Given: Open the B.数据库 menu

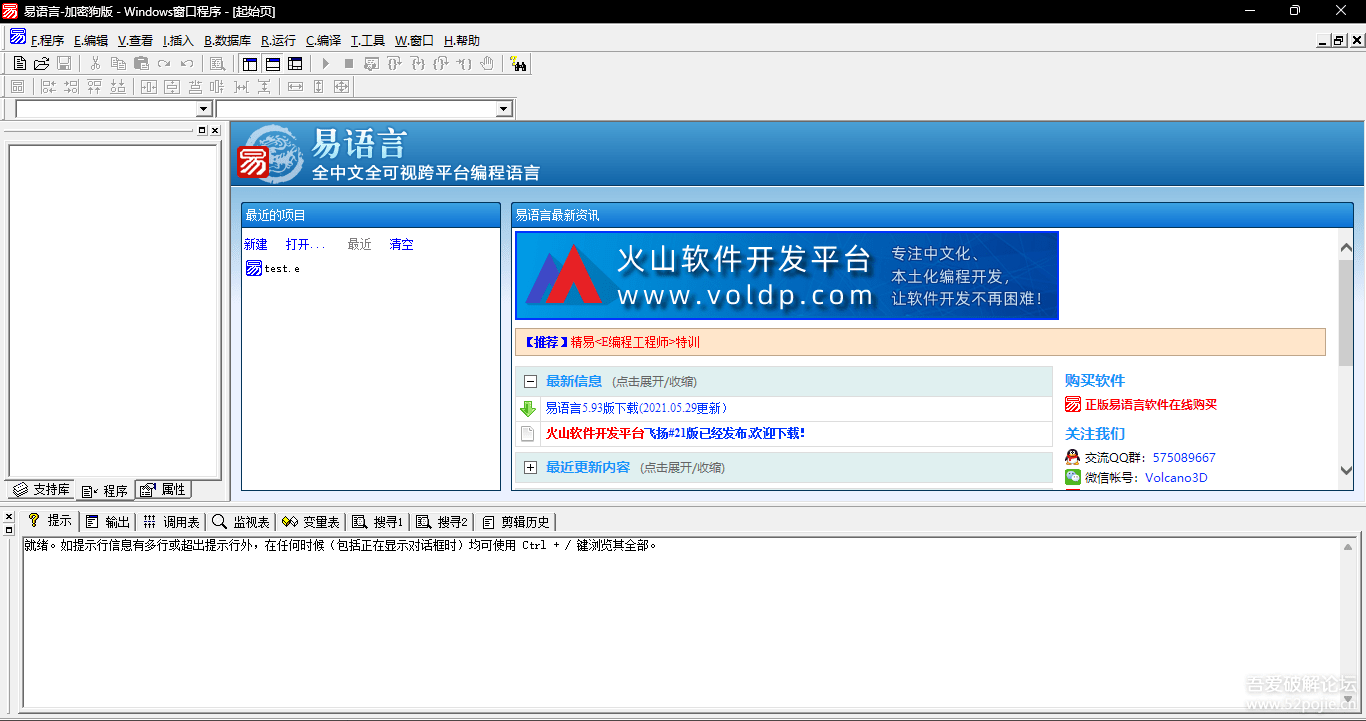Looking at the screenshot, I should (x=227, y=40).
